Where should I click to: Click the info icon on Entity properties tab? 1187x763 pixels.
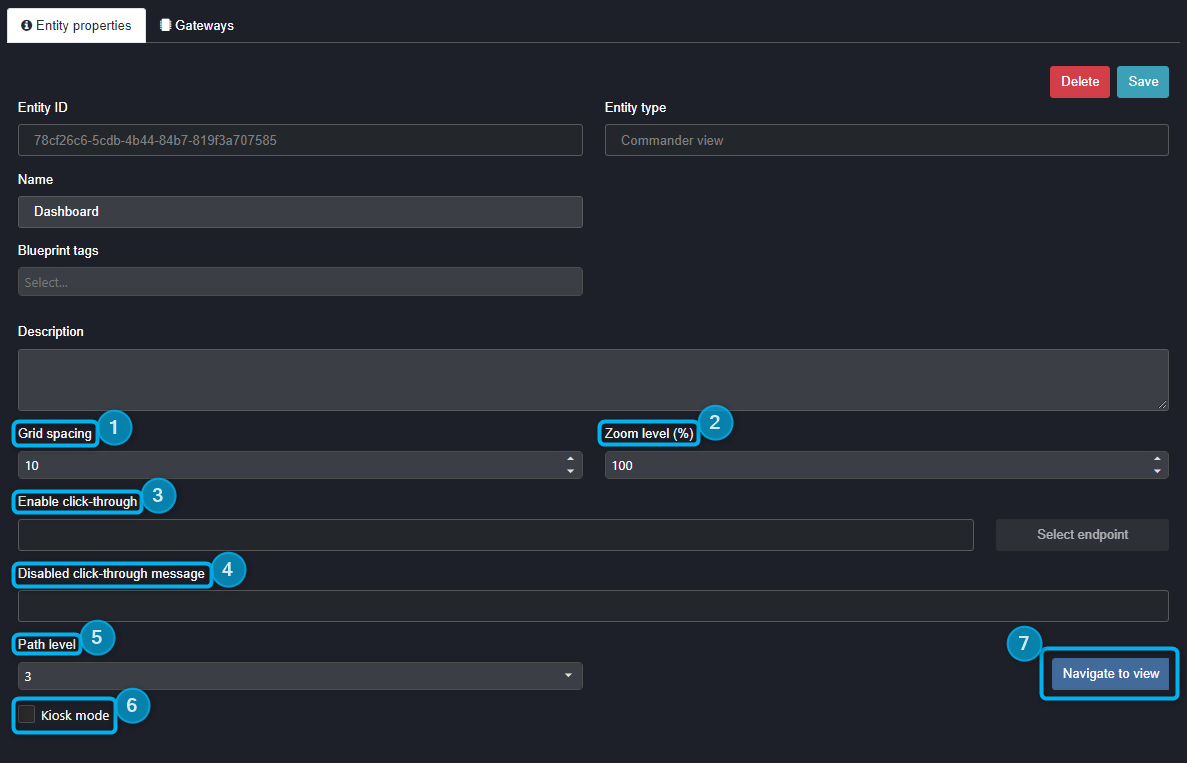[x=24, y=26]
